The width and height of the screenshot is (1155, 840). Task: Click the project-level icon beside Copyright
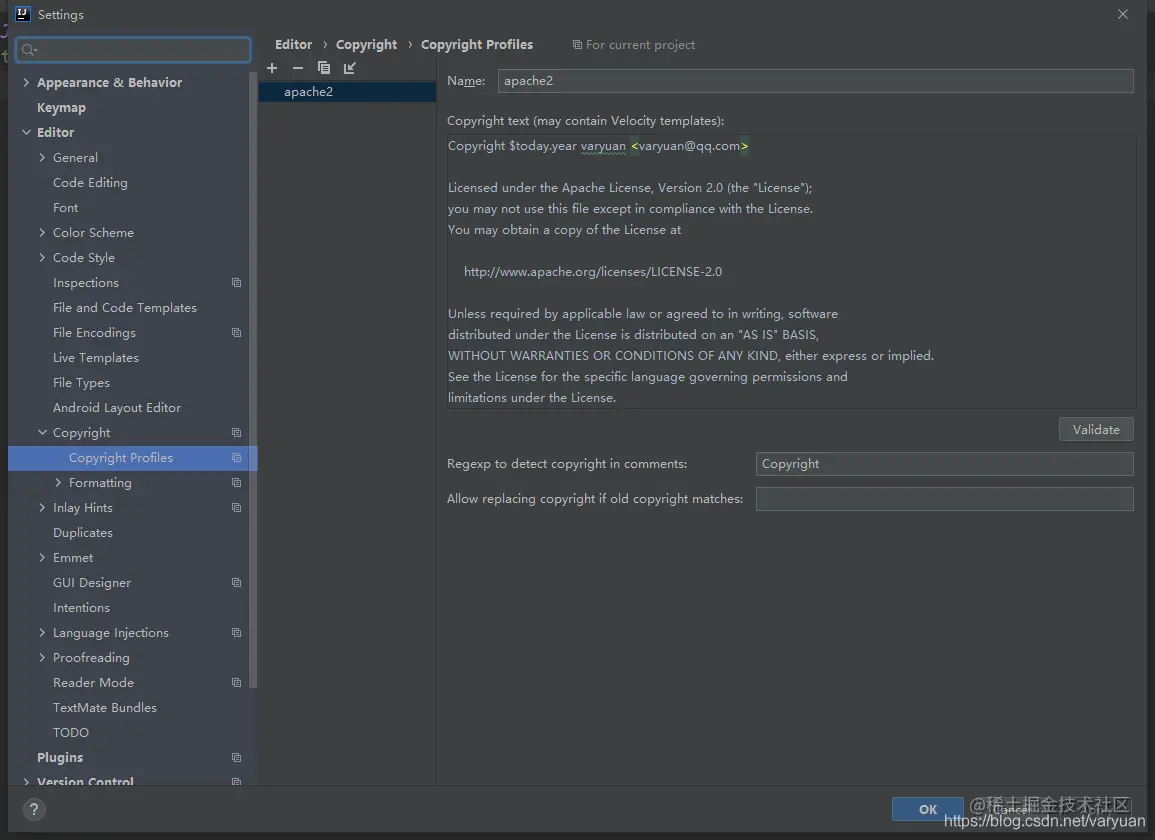coord(236,433)
